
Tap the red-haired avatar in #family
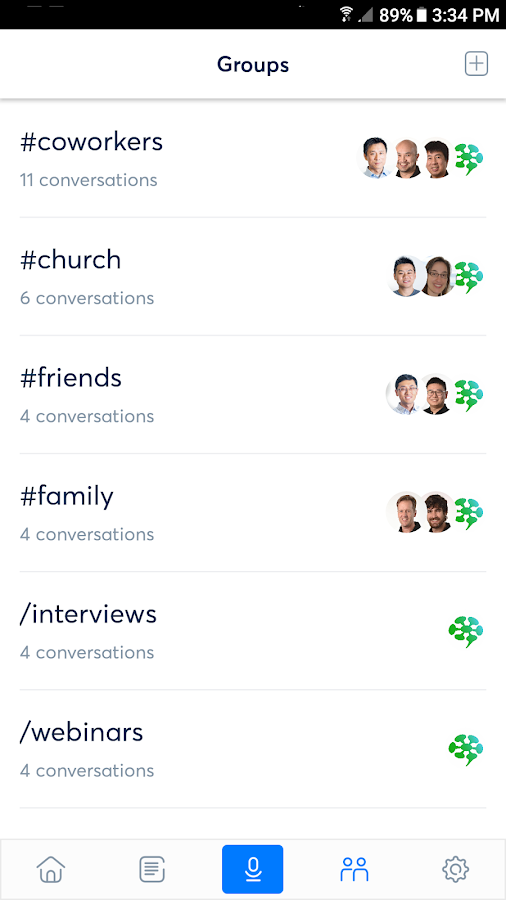click(406, 512)
